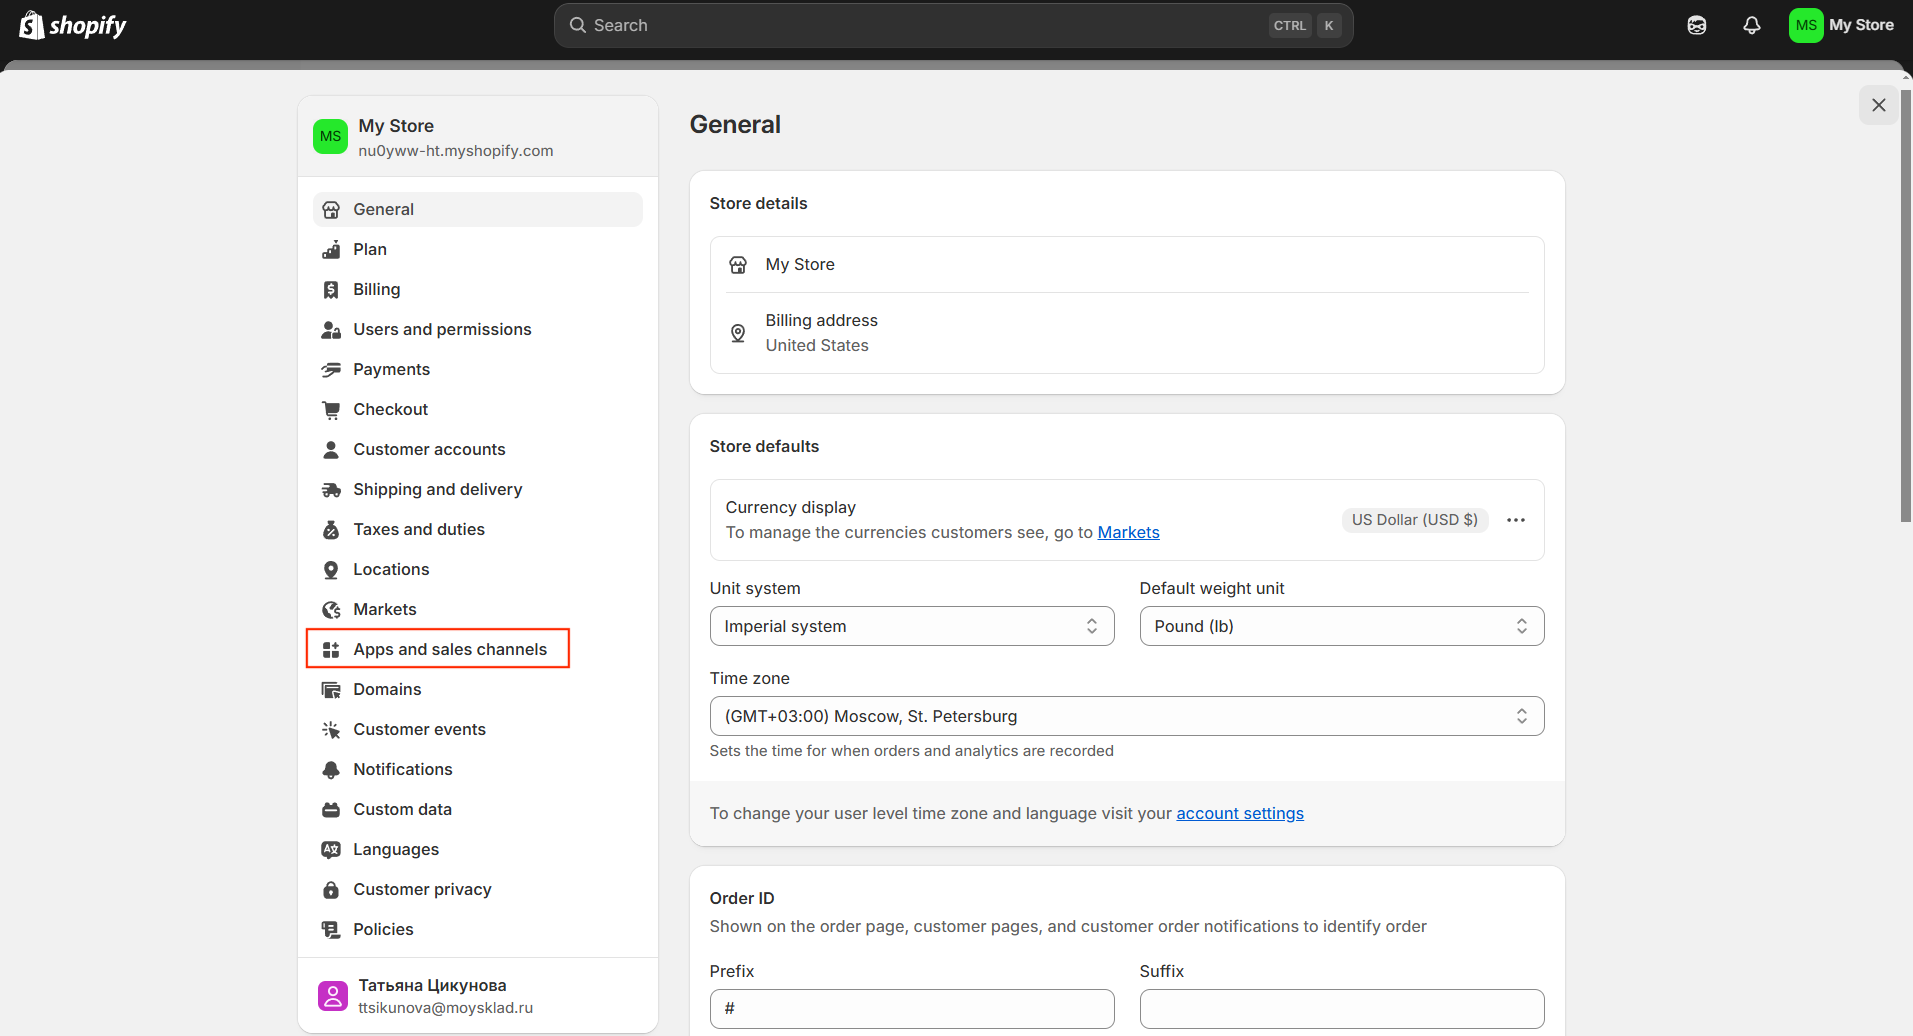Select General in settings menu
The height and width of the screenshot is (1036, 1913).
pyautogui.click(x=478, y=209)
